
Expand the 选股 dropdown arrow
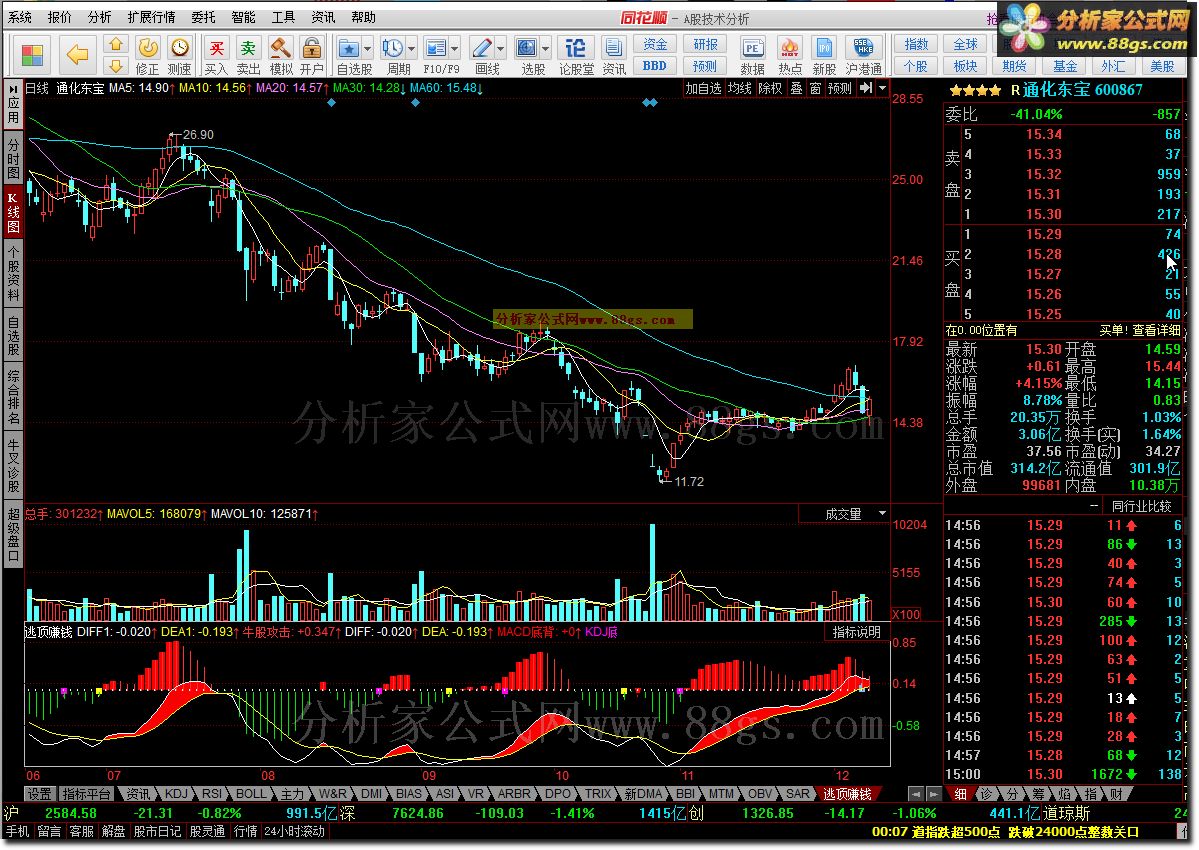pyautogui.click(x=545, y=49)
